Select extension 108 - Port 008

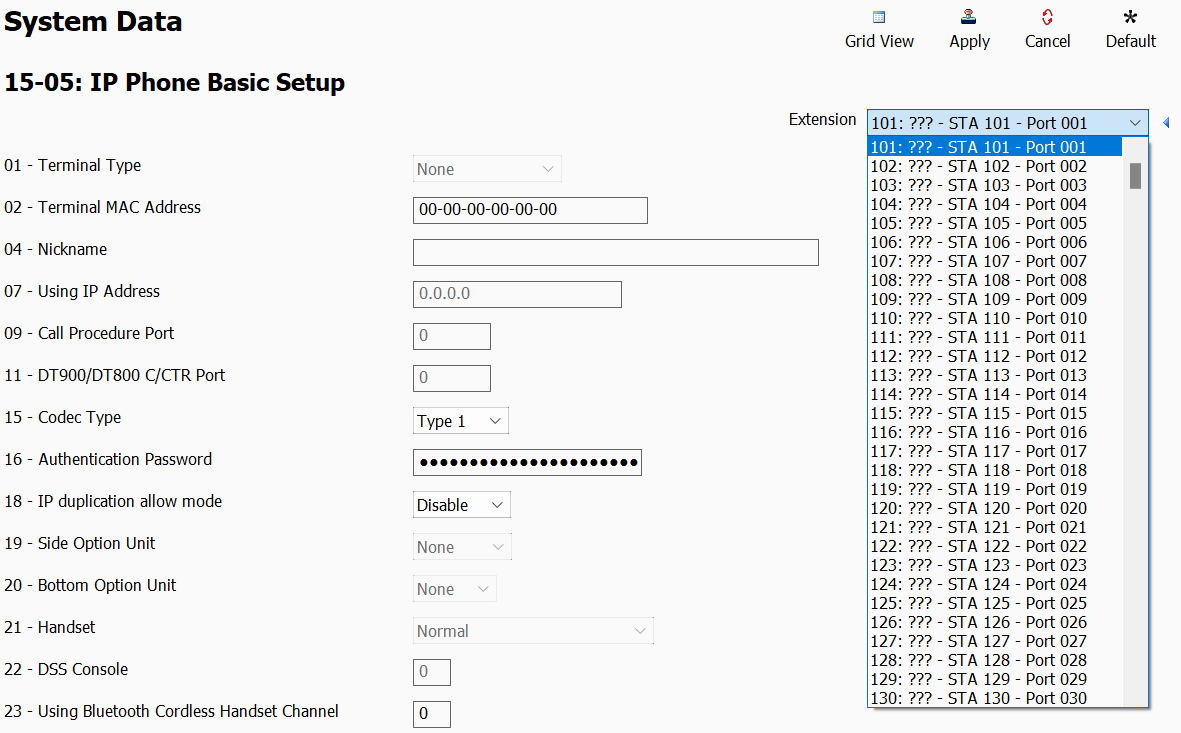995,280
